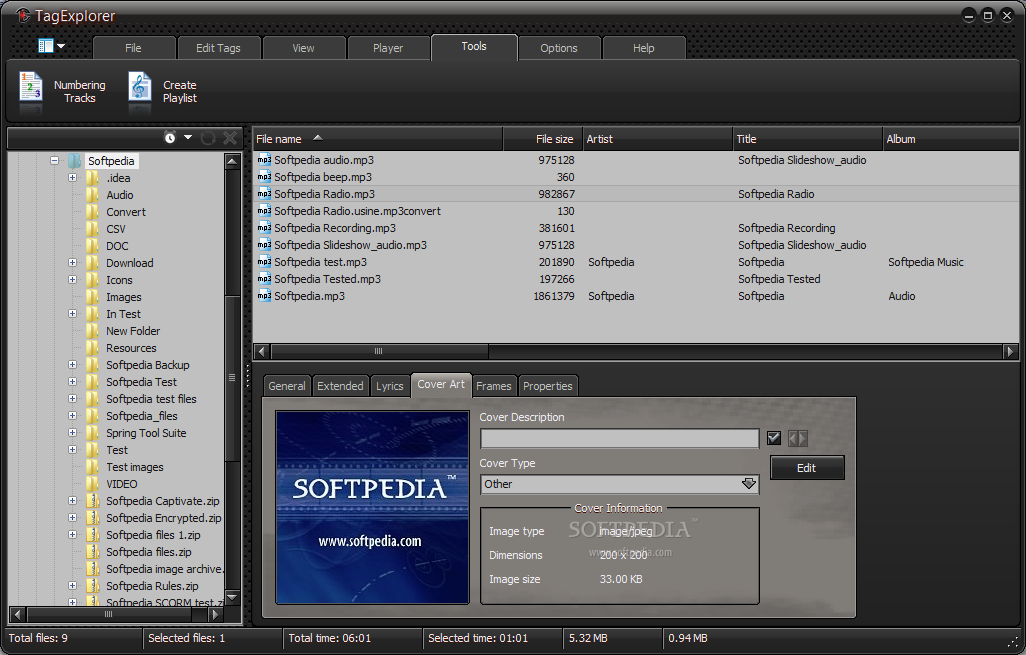The width and height of the screenshot is (1026, 655).
Task: Open the layout panel icon menu
Action: point(52,46)
